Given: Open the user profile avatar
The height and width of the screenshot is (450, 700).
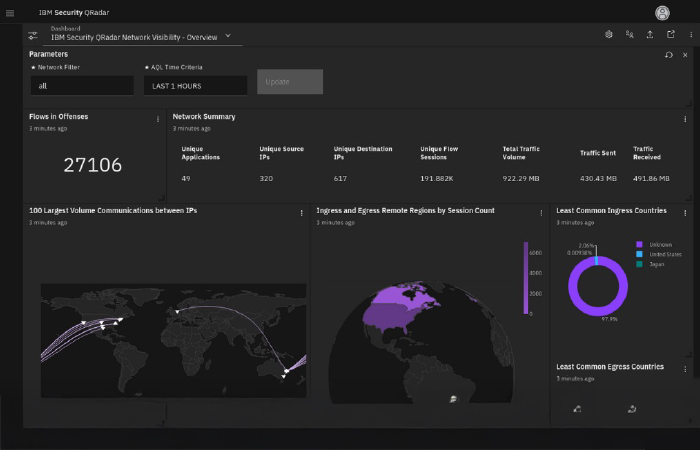Looking at the screenshot, I should [662, 12].
